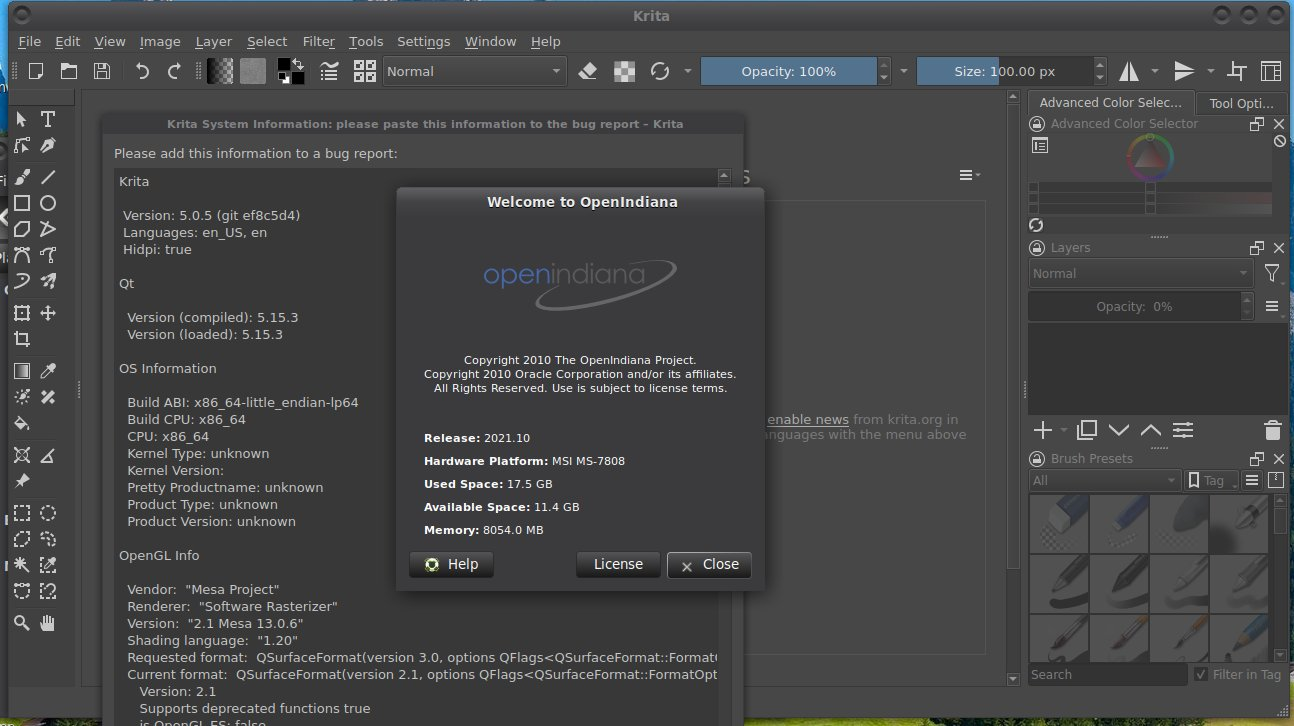Delete the layer with trash icon
Screen dimensions: 1294x726
pos(1272,430)
